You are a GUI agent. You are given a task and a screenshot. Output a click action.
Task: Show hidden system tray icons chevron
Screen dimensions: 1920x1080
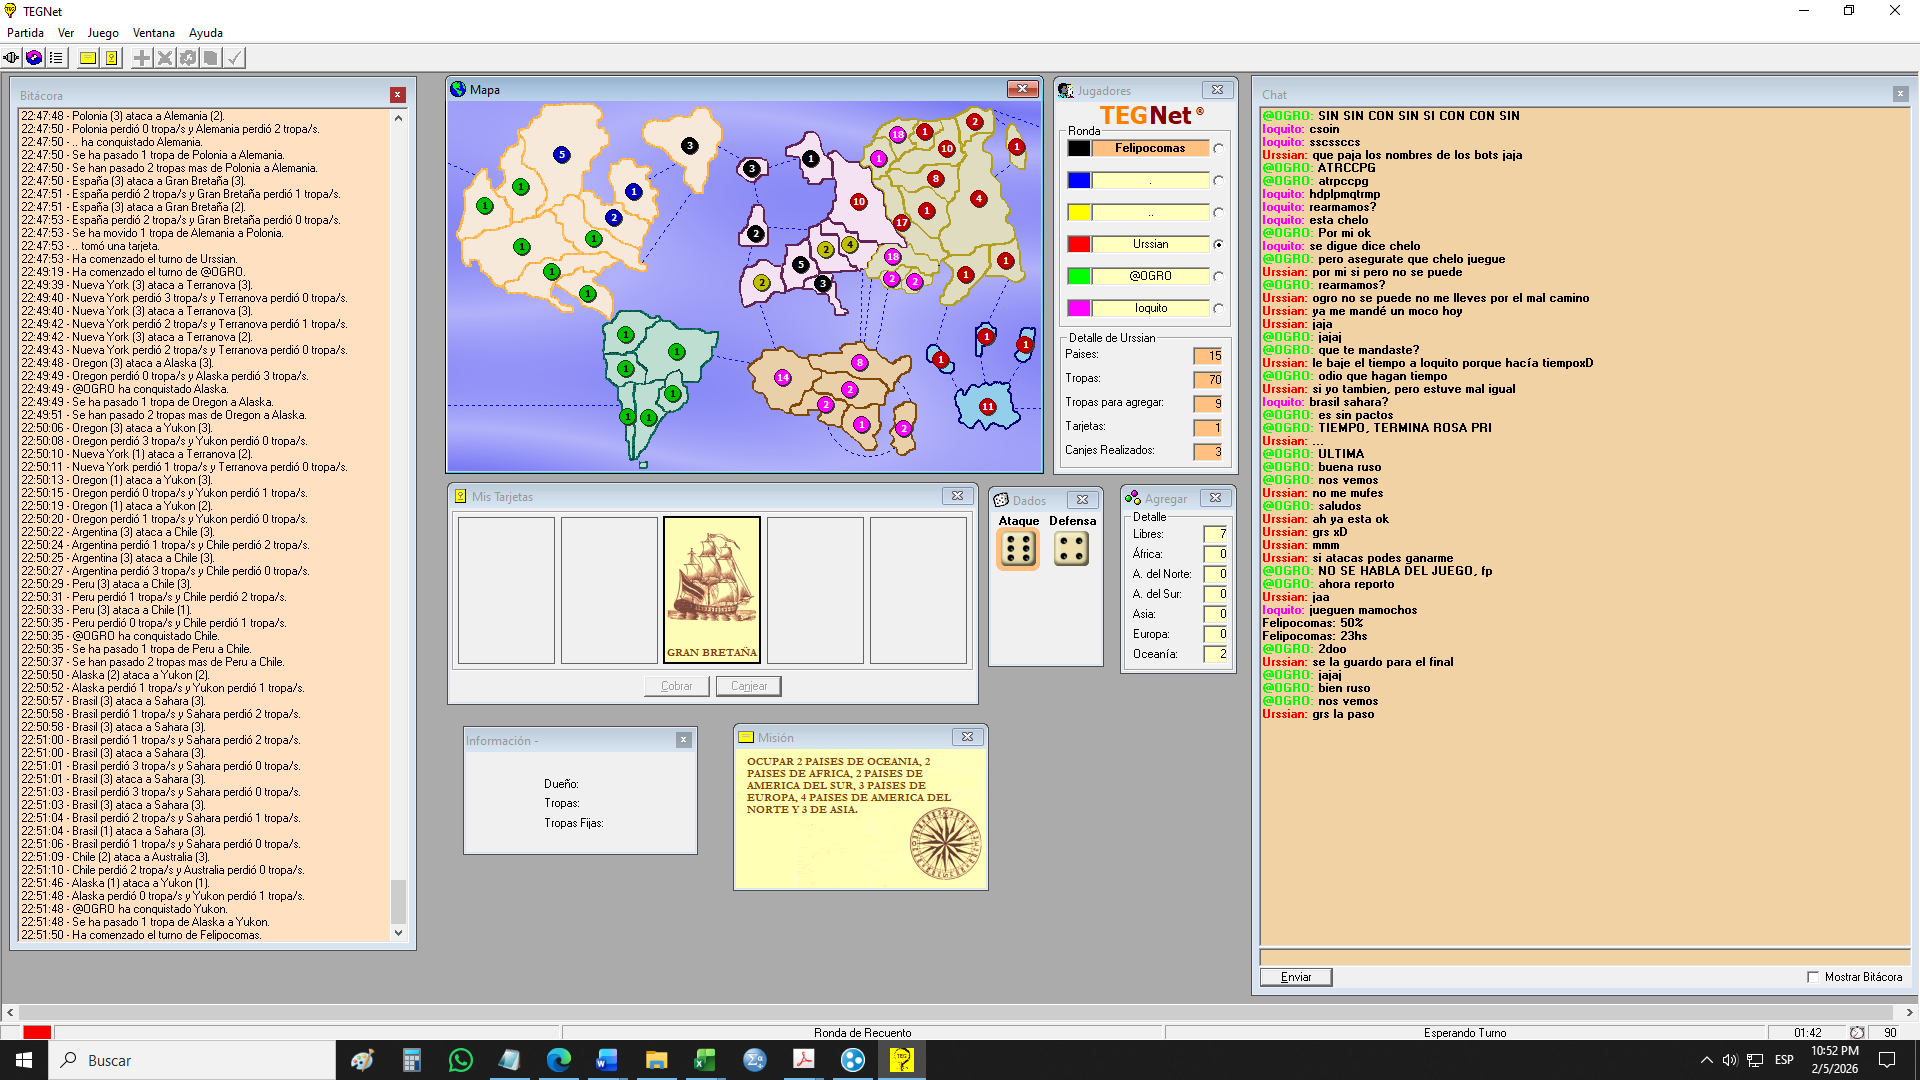[x=1706, y=1060]
